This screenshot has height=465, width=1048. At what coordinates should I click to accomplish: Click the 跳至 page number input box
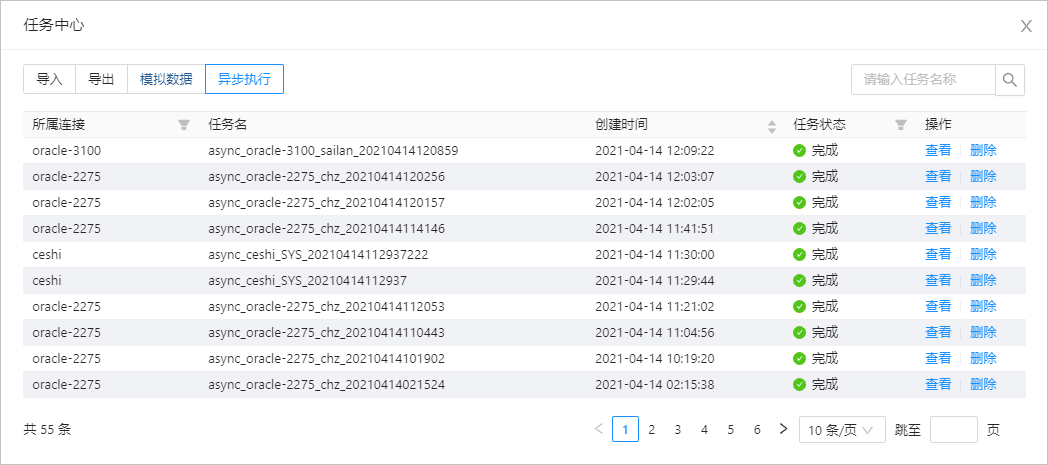(953, 430)
